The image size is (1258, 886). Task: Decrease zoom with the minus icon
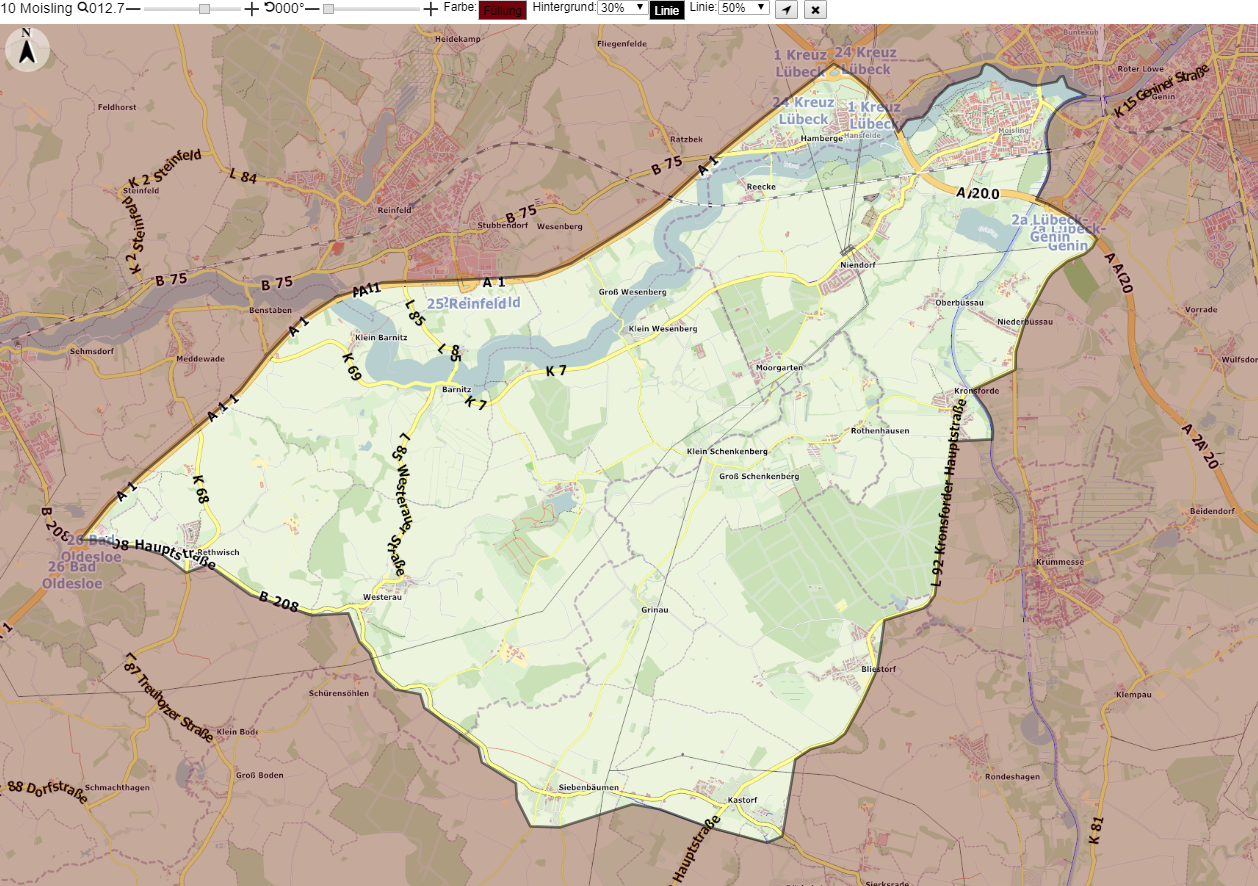tap(134, 8)
